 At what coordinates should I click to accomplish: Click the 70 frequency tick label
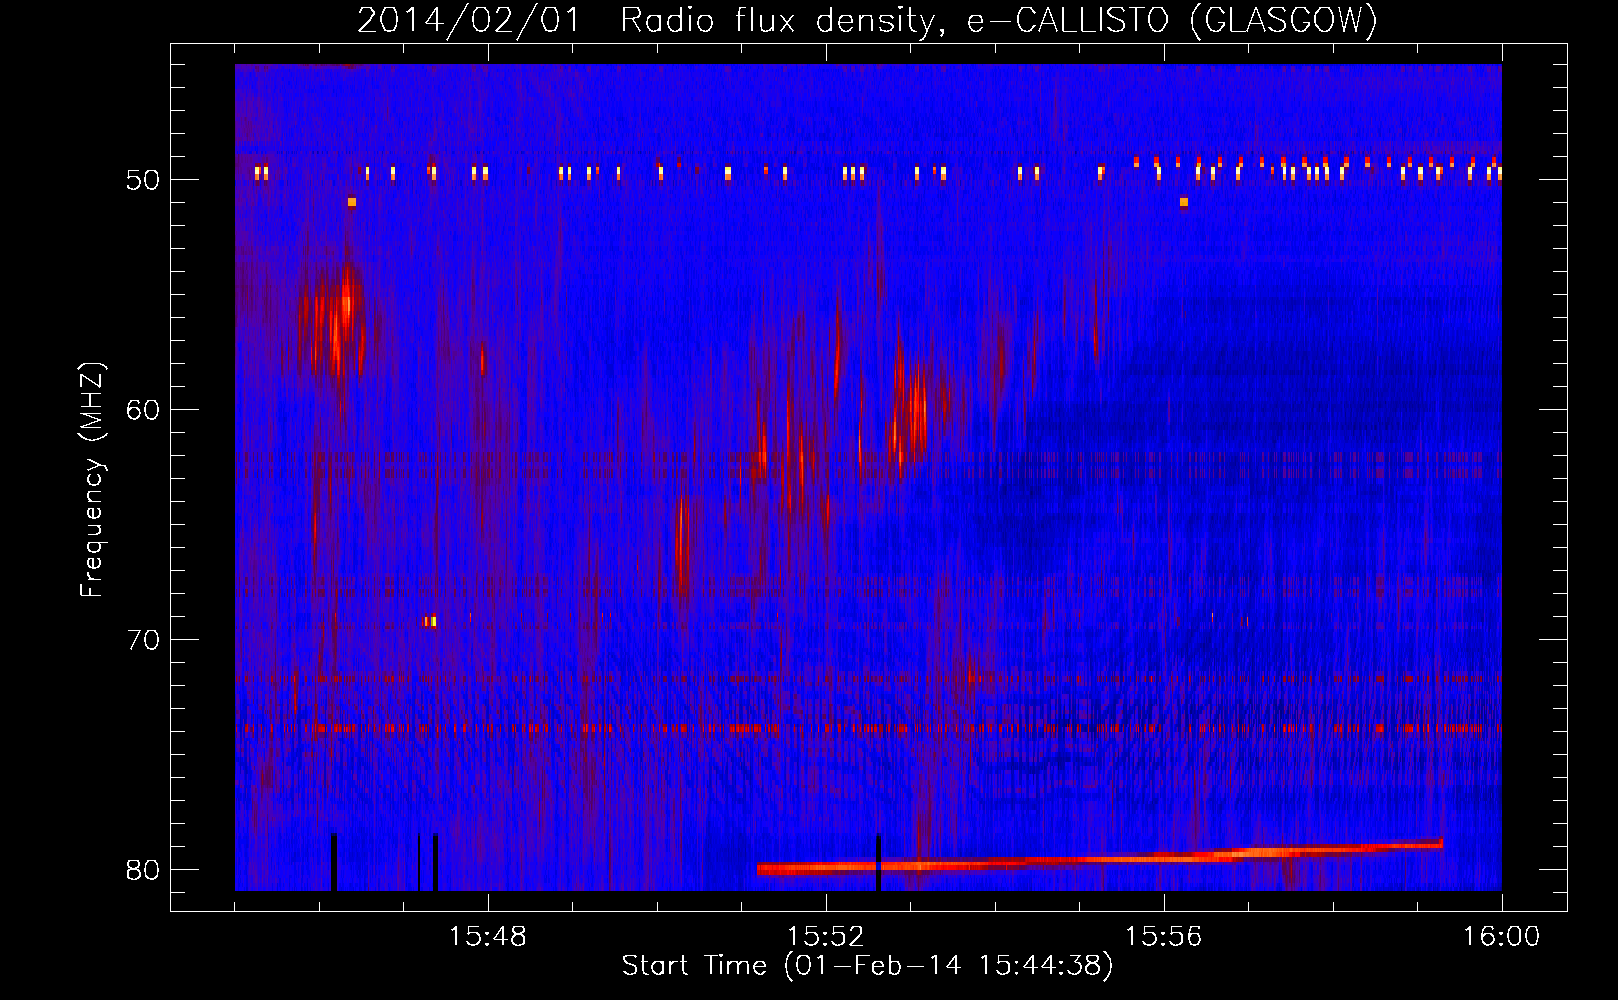coord(144,640)
